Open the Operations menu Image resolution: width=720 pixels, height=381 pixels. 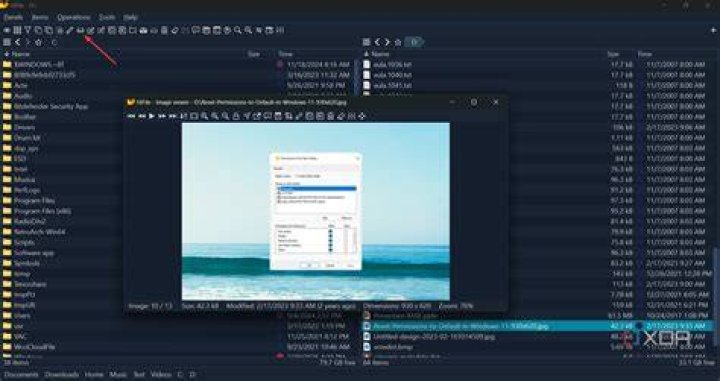tap(73, 17)
